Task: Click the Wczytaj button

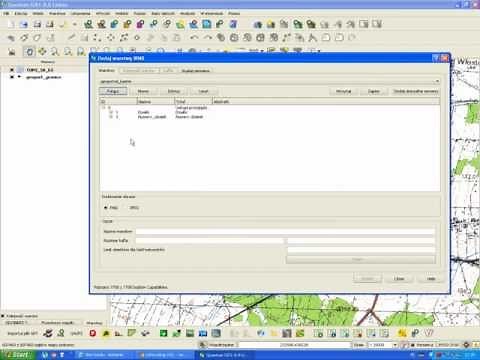Action: click(343, 91)
